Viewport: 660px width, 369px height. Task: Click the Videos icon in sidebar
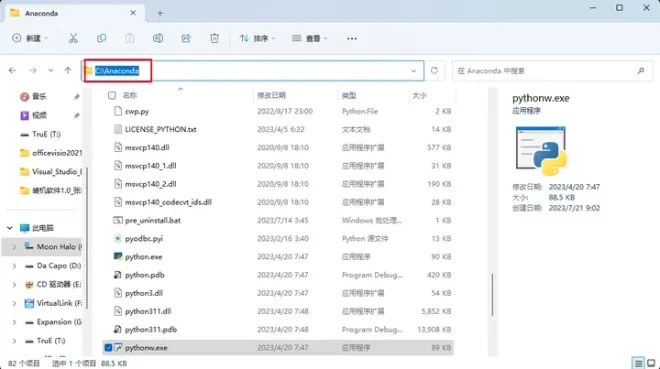(24, 115)
